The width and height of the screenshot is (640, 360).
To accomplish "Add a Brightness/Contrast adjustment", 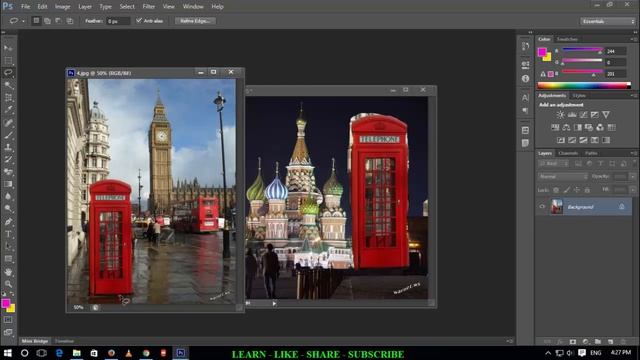I will pyautogui.click(x=561, y=115).
